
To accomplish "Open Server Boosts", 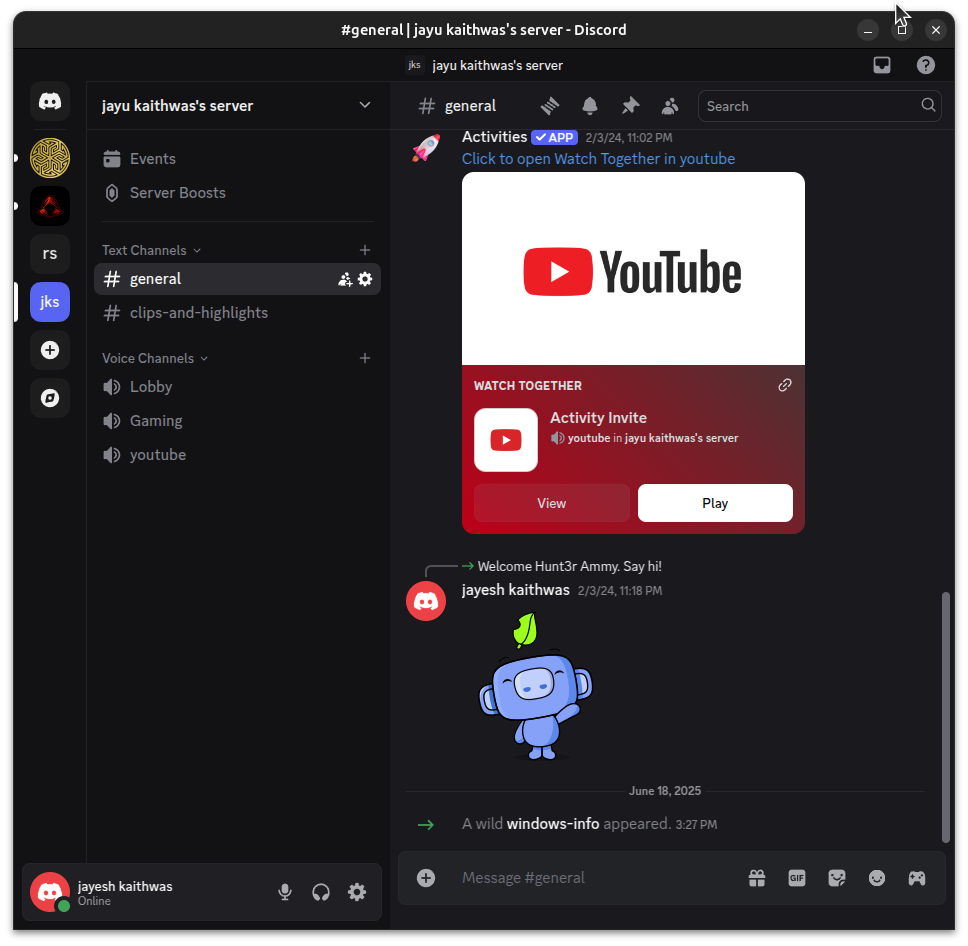I will (237, 193).
